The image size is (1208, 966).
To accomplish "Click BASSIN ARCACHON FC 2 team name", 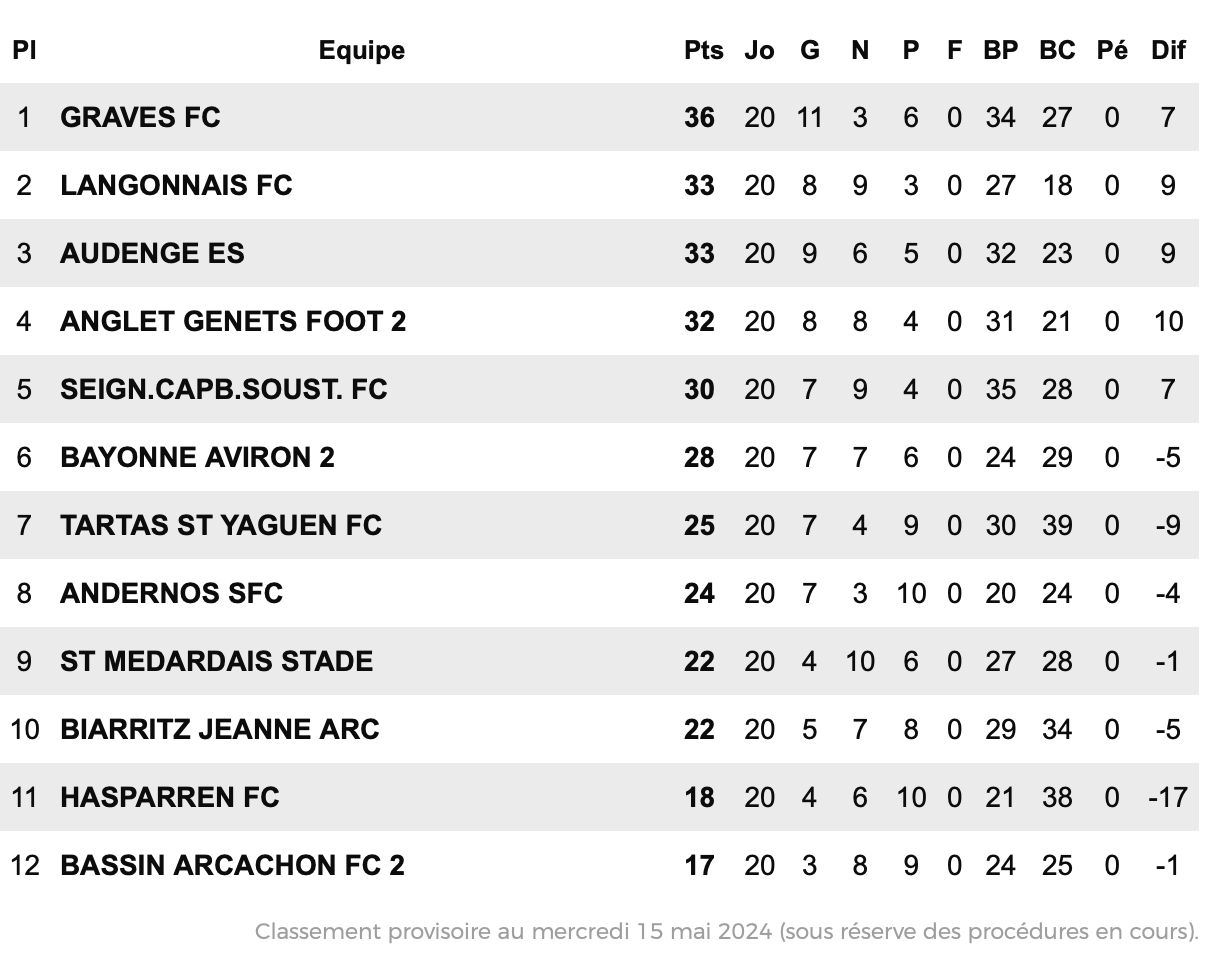I will click(x=232, y=865).
